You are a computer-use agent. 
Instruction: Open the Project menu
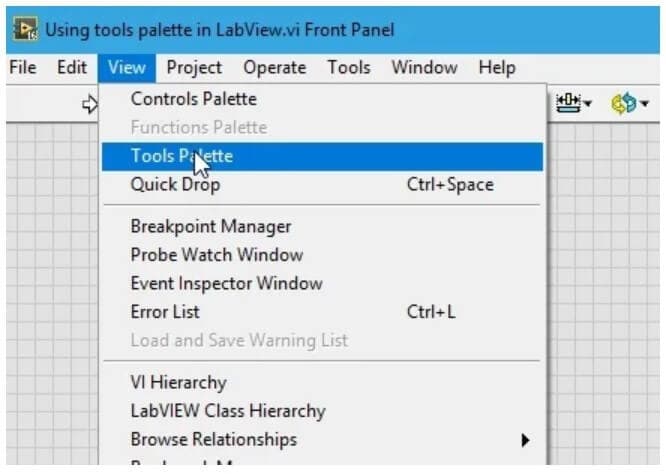click(x=194, y=68)
